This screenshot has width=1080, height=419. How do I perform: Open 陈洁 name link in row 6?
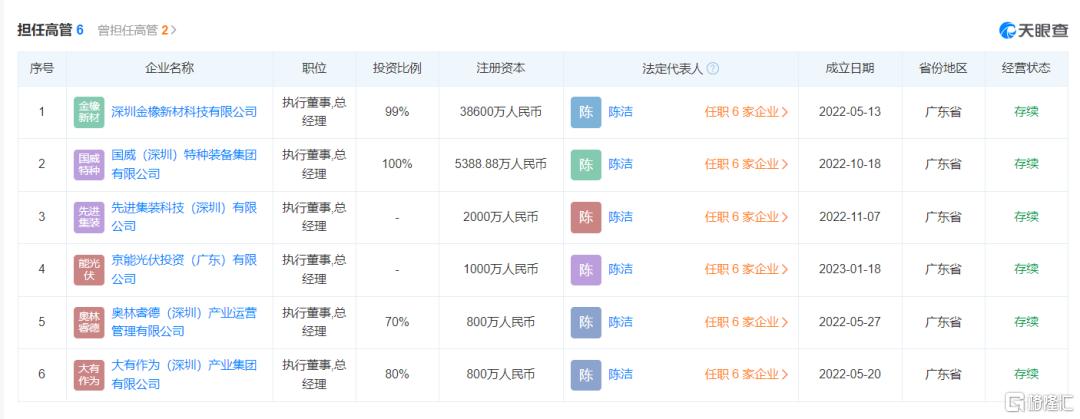(620, 374)
